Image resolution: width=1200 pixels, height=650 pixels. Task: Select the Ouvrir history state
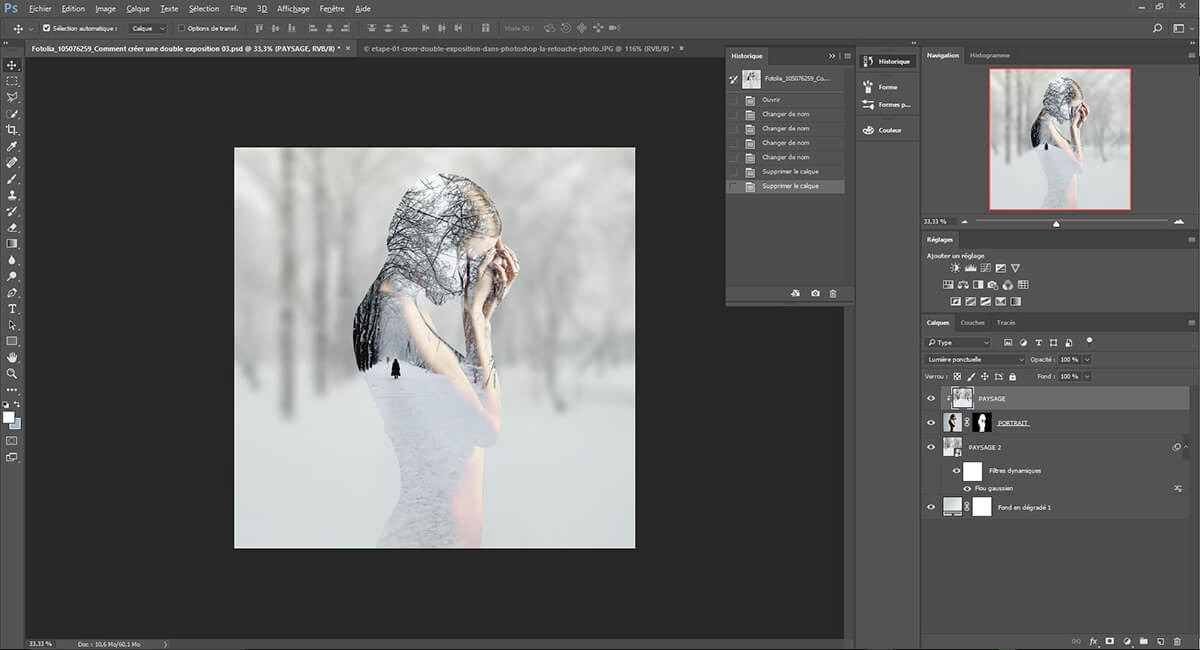[x=771, y=100]
